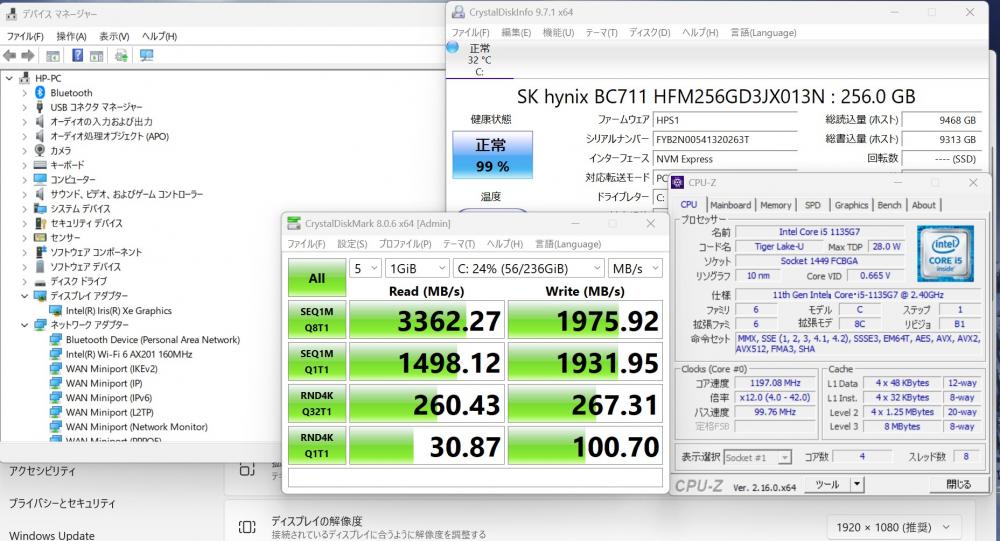The image size is (1000, 541).
Task: Click the camera (カメラ) device icon
Action: point(40,150)
